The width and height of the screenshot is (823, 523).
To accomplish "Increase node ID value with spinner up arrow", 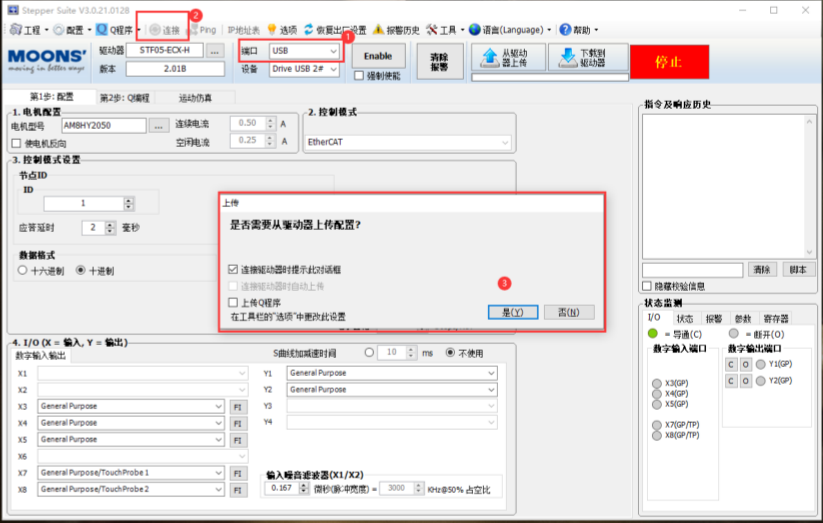I will [x=128, y=199].
